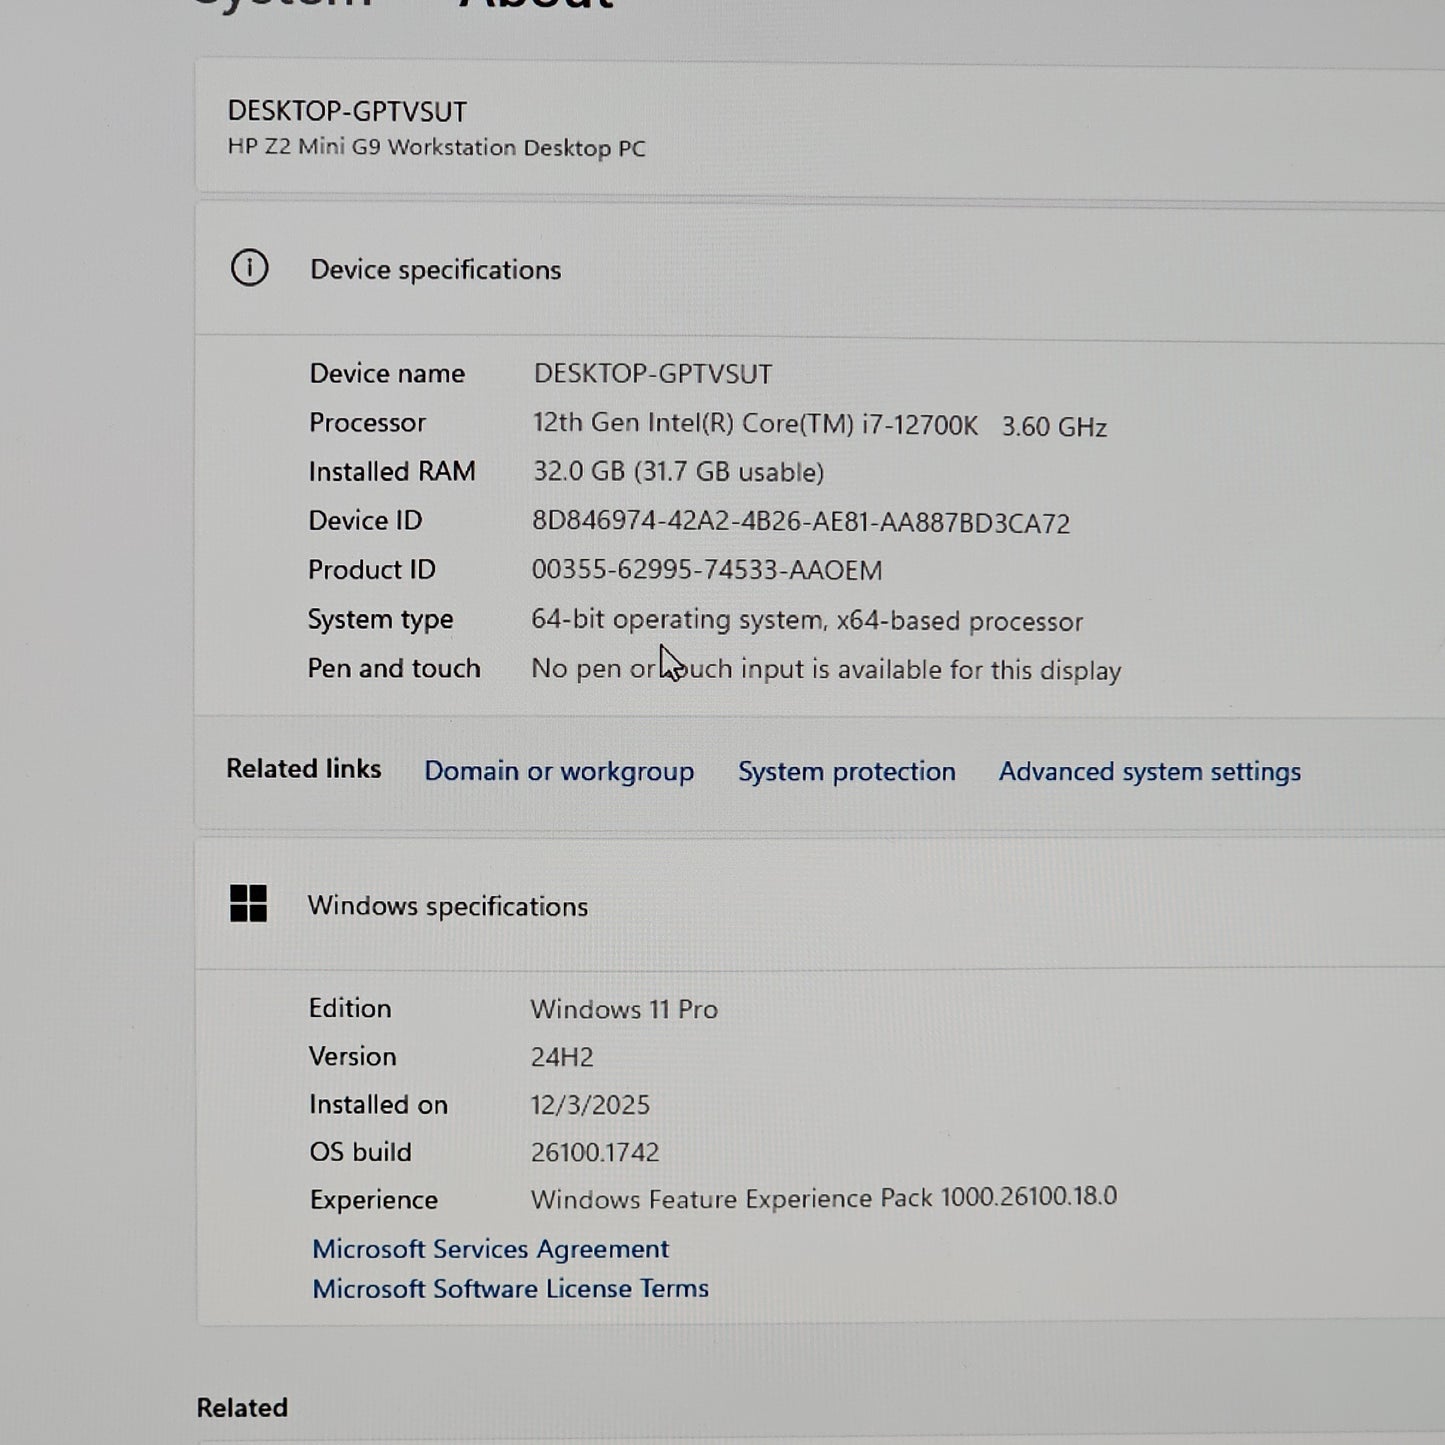The width and height of the screenshot is (1445, 1445).
Task: Select the Product ID value text
Action: (706, 570)
